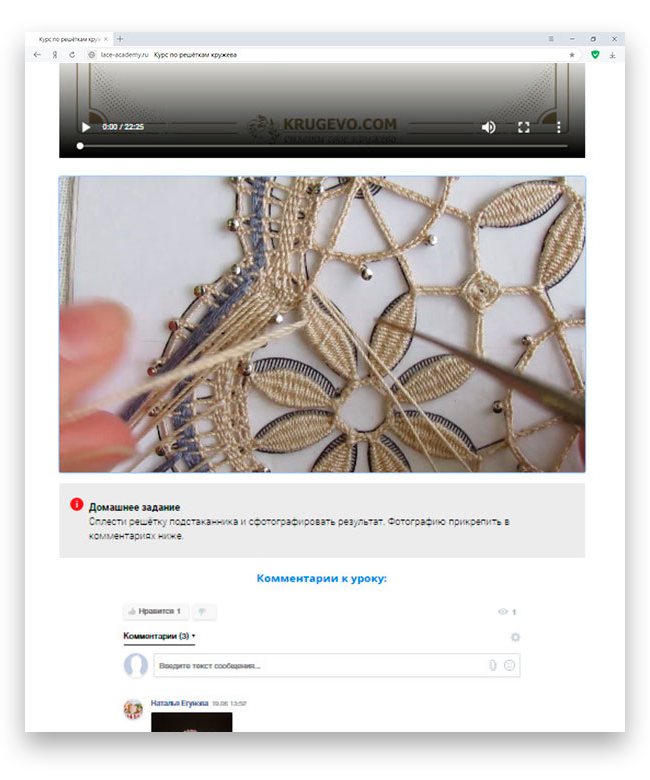Open emoji picker smiley icon
The height and width of the screenshot is (780, 650).
click(509, 666)
